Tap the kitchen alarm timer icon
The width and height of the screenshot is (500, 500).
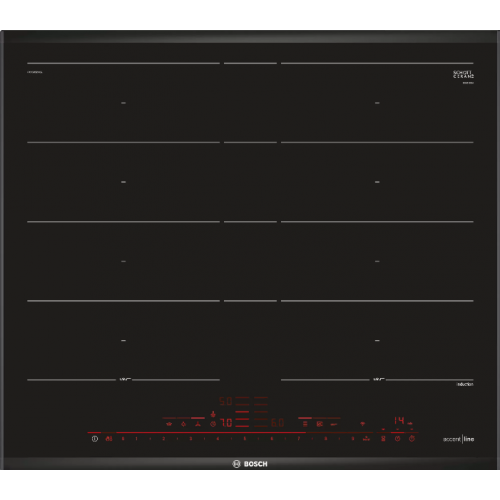[412, 439]
